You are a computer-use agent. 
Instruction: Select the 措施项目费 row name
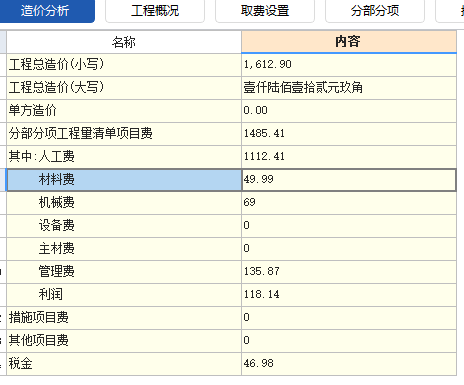pyautogui.click(x=124, y=318)
